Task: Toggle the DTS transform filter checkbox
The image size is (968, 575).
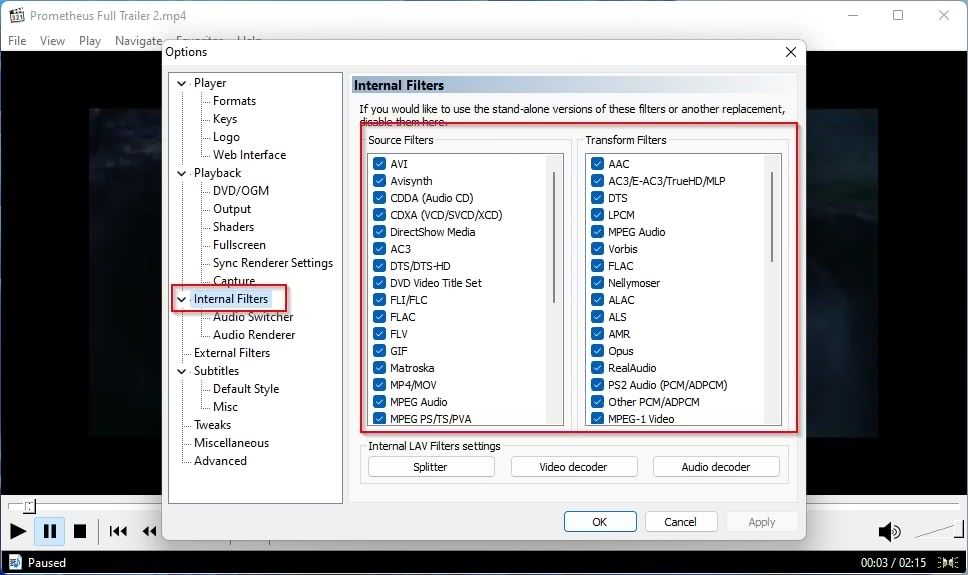Action: point(597,198)
